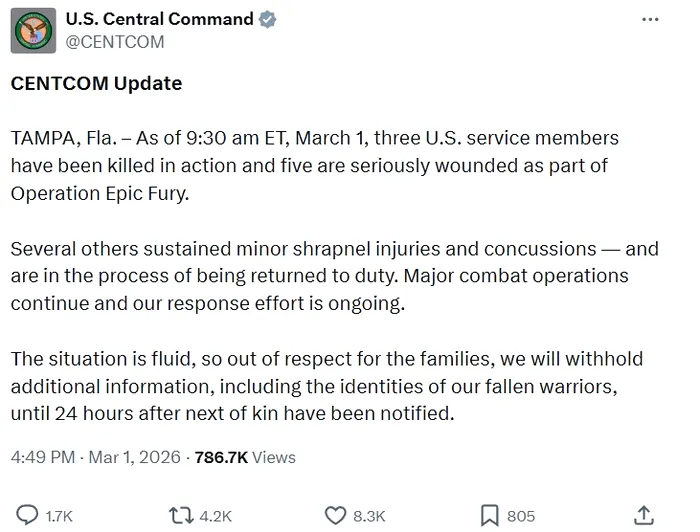Repost this CENTCOM post via arrows icon

(183, 515)
